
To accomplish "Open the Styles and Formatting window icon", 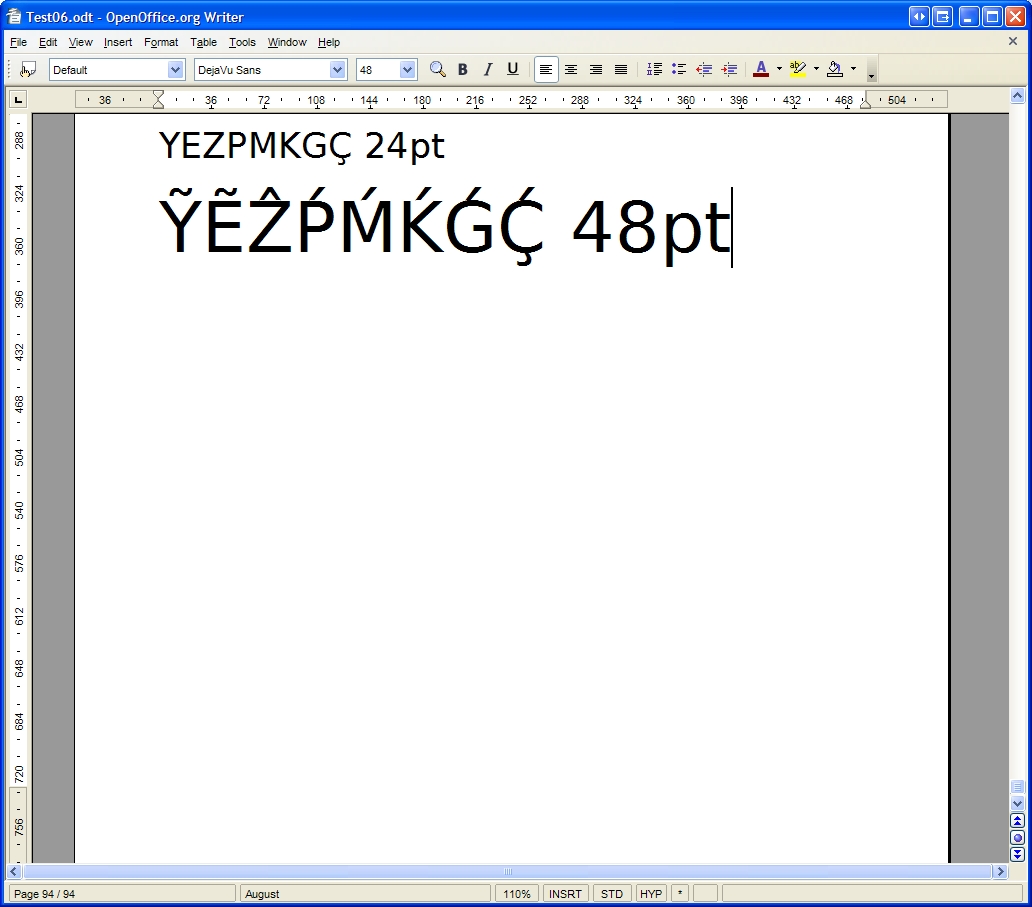I will tap(28, 69).
